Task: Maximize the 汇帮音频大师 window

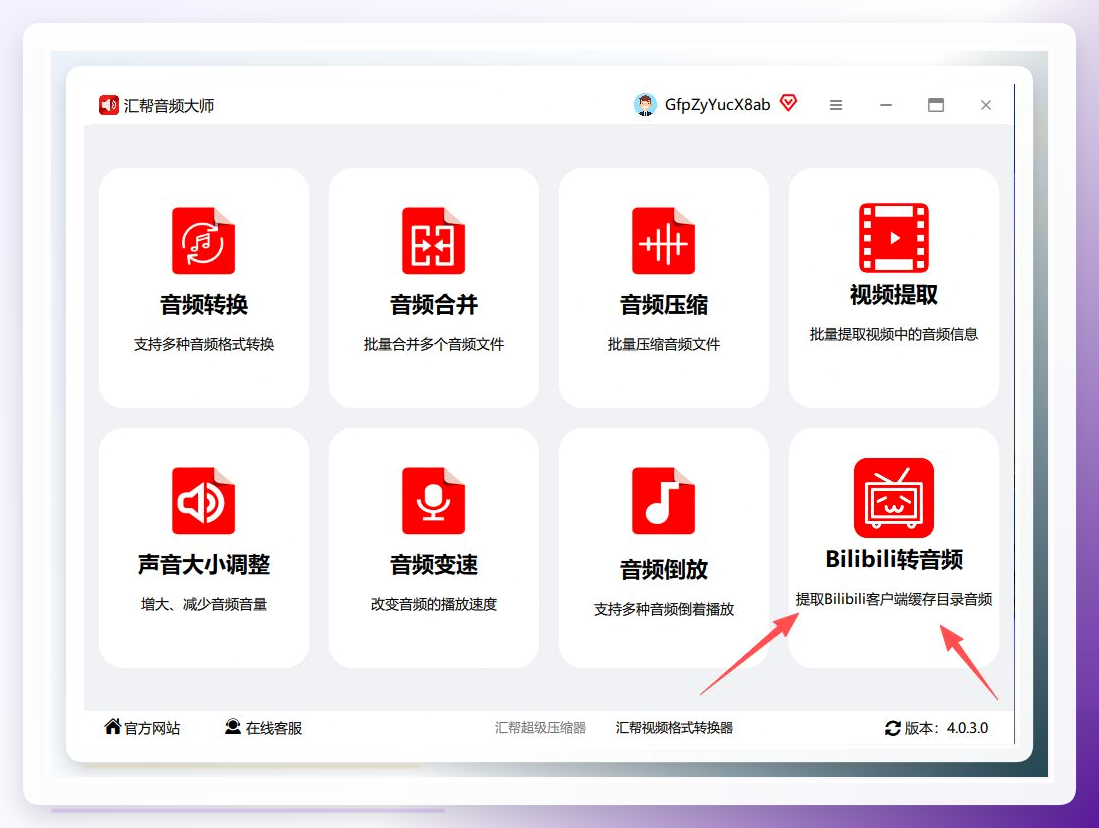Action: tap(936, 105)
